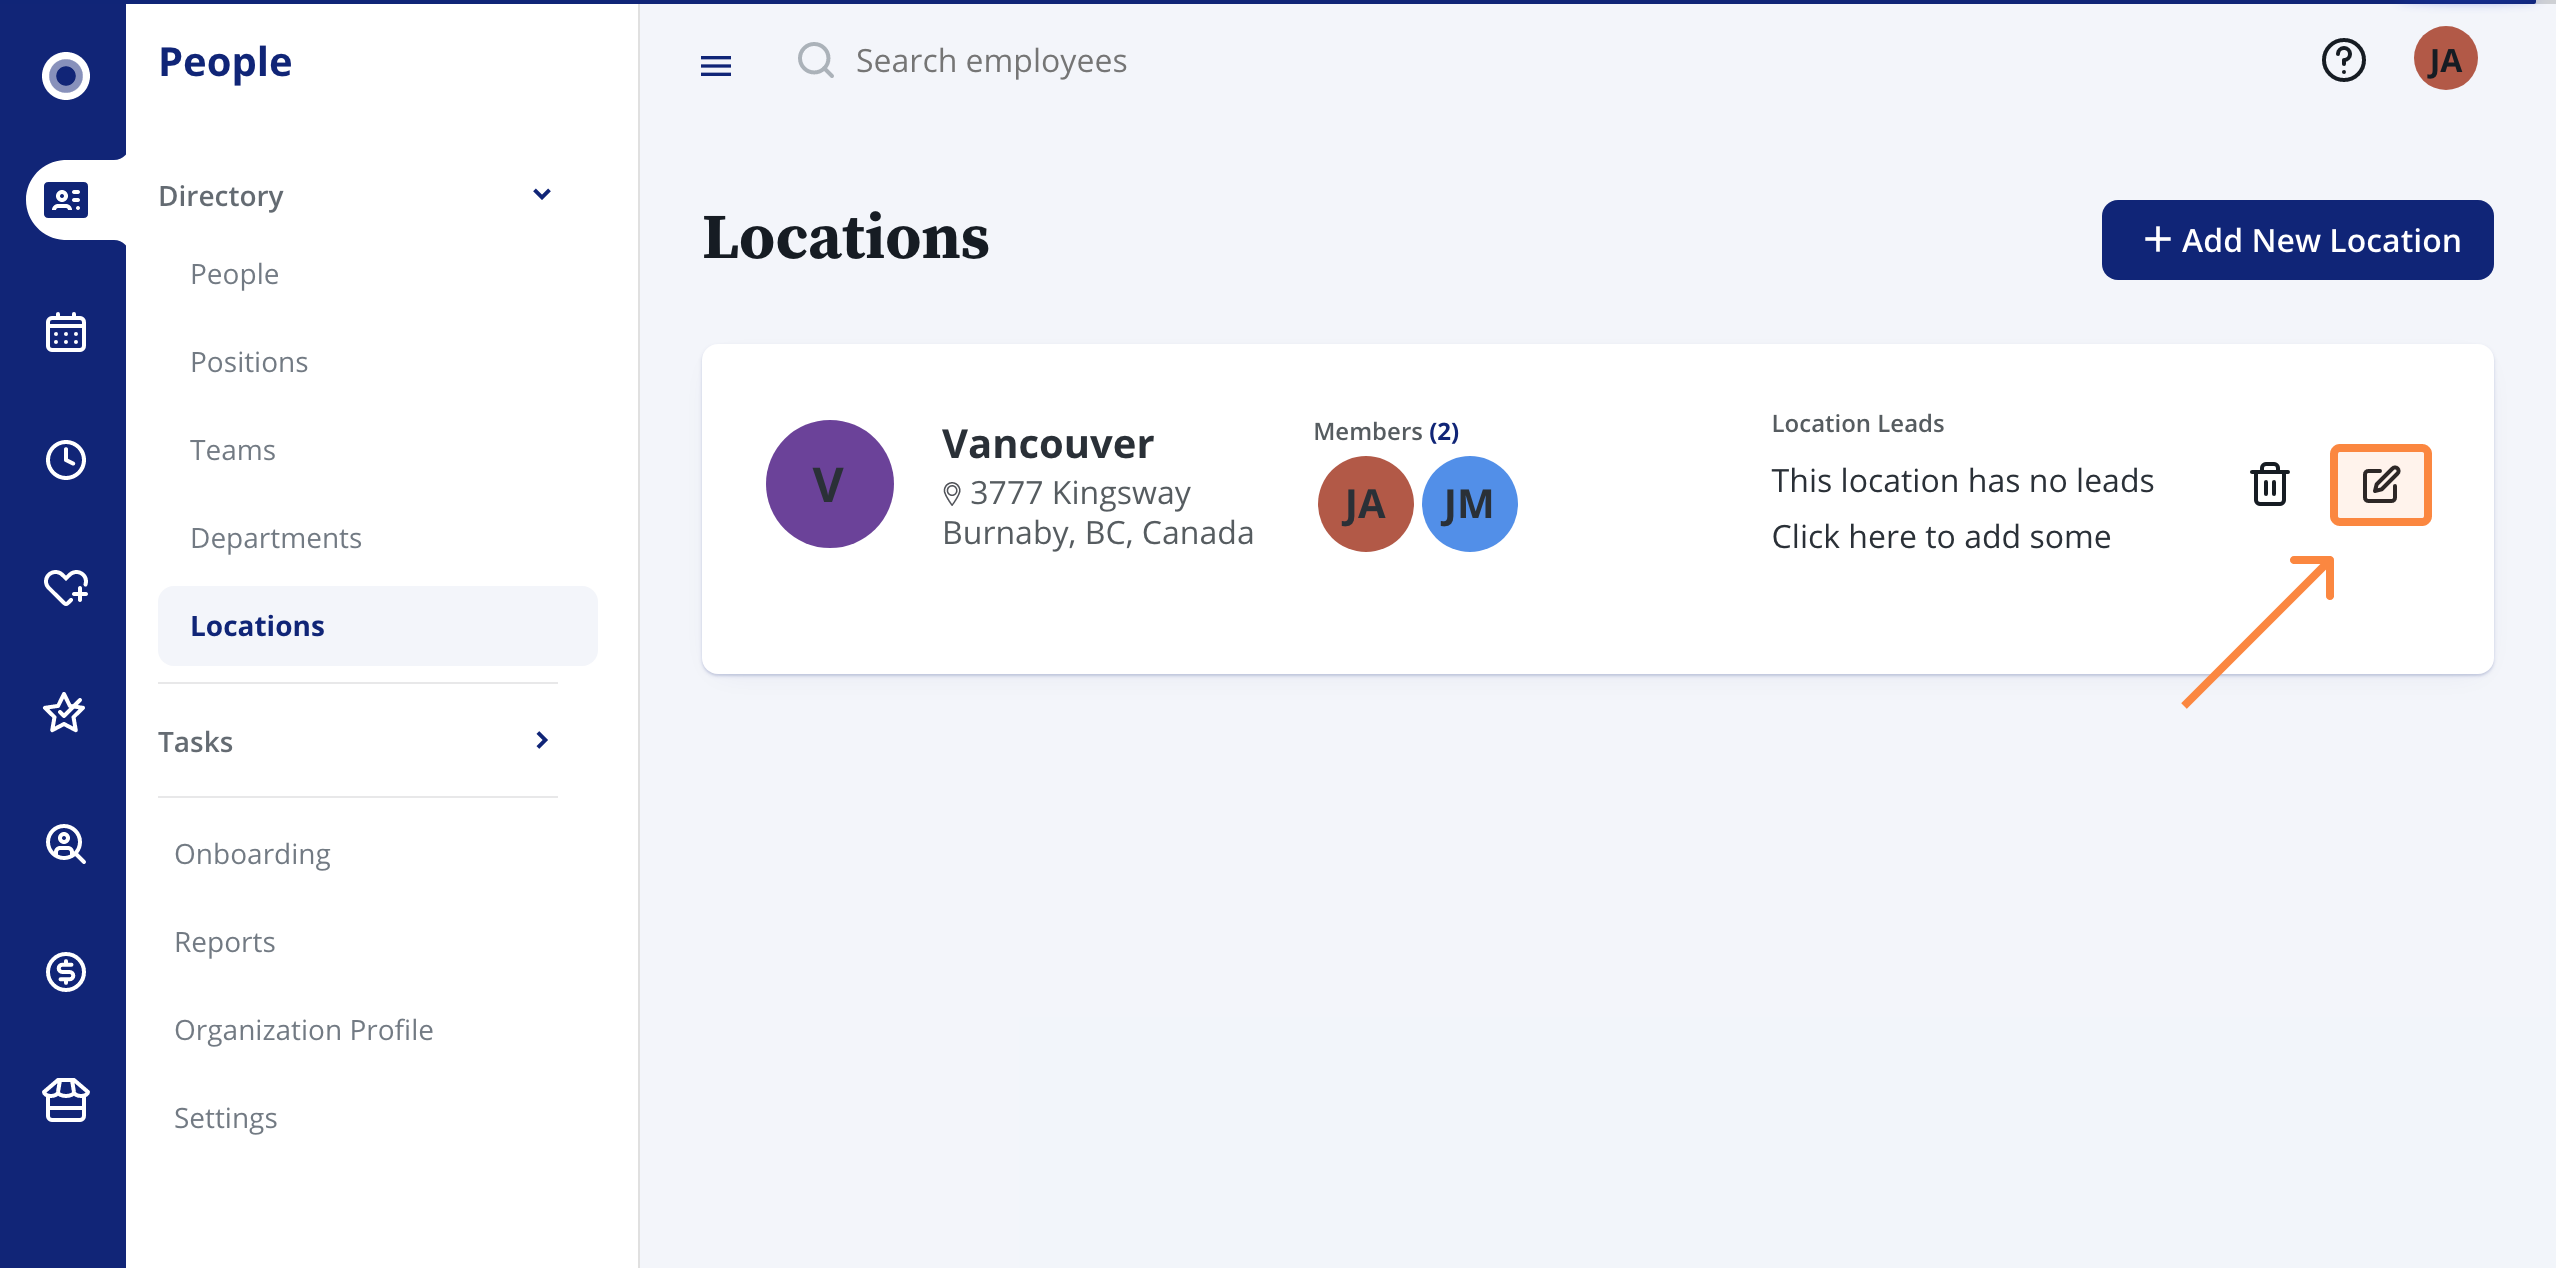2556x1268 pixels.
Task: Switch to the Locations menu item
Action: (x=257, y=625)
